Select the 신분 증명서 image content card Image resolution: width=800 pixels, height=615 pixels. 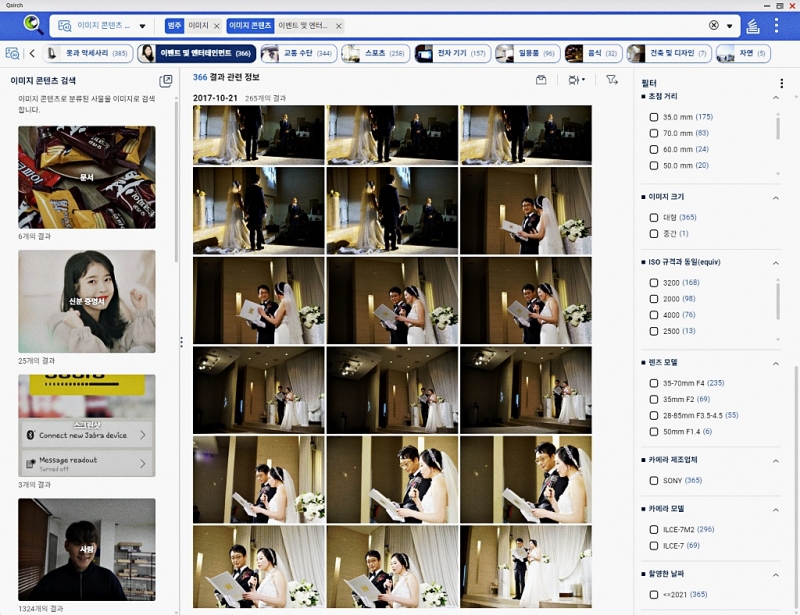pos(87,301)
